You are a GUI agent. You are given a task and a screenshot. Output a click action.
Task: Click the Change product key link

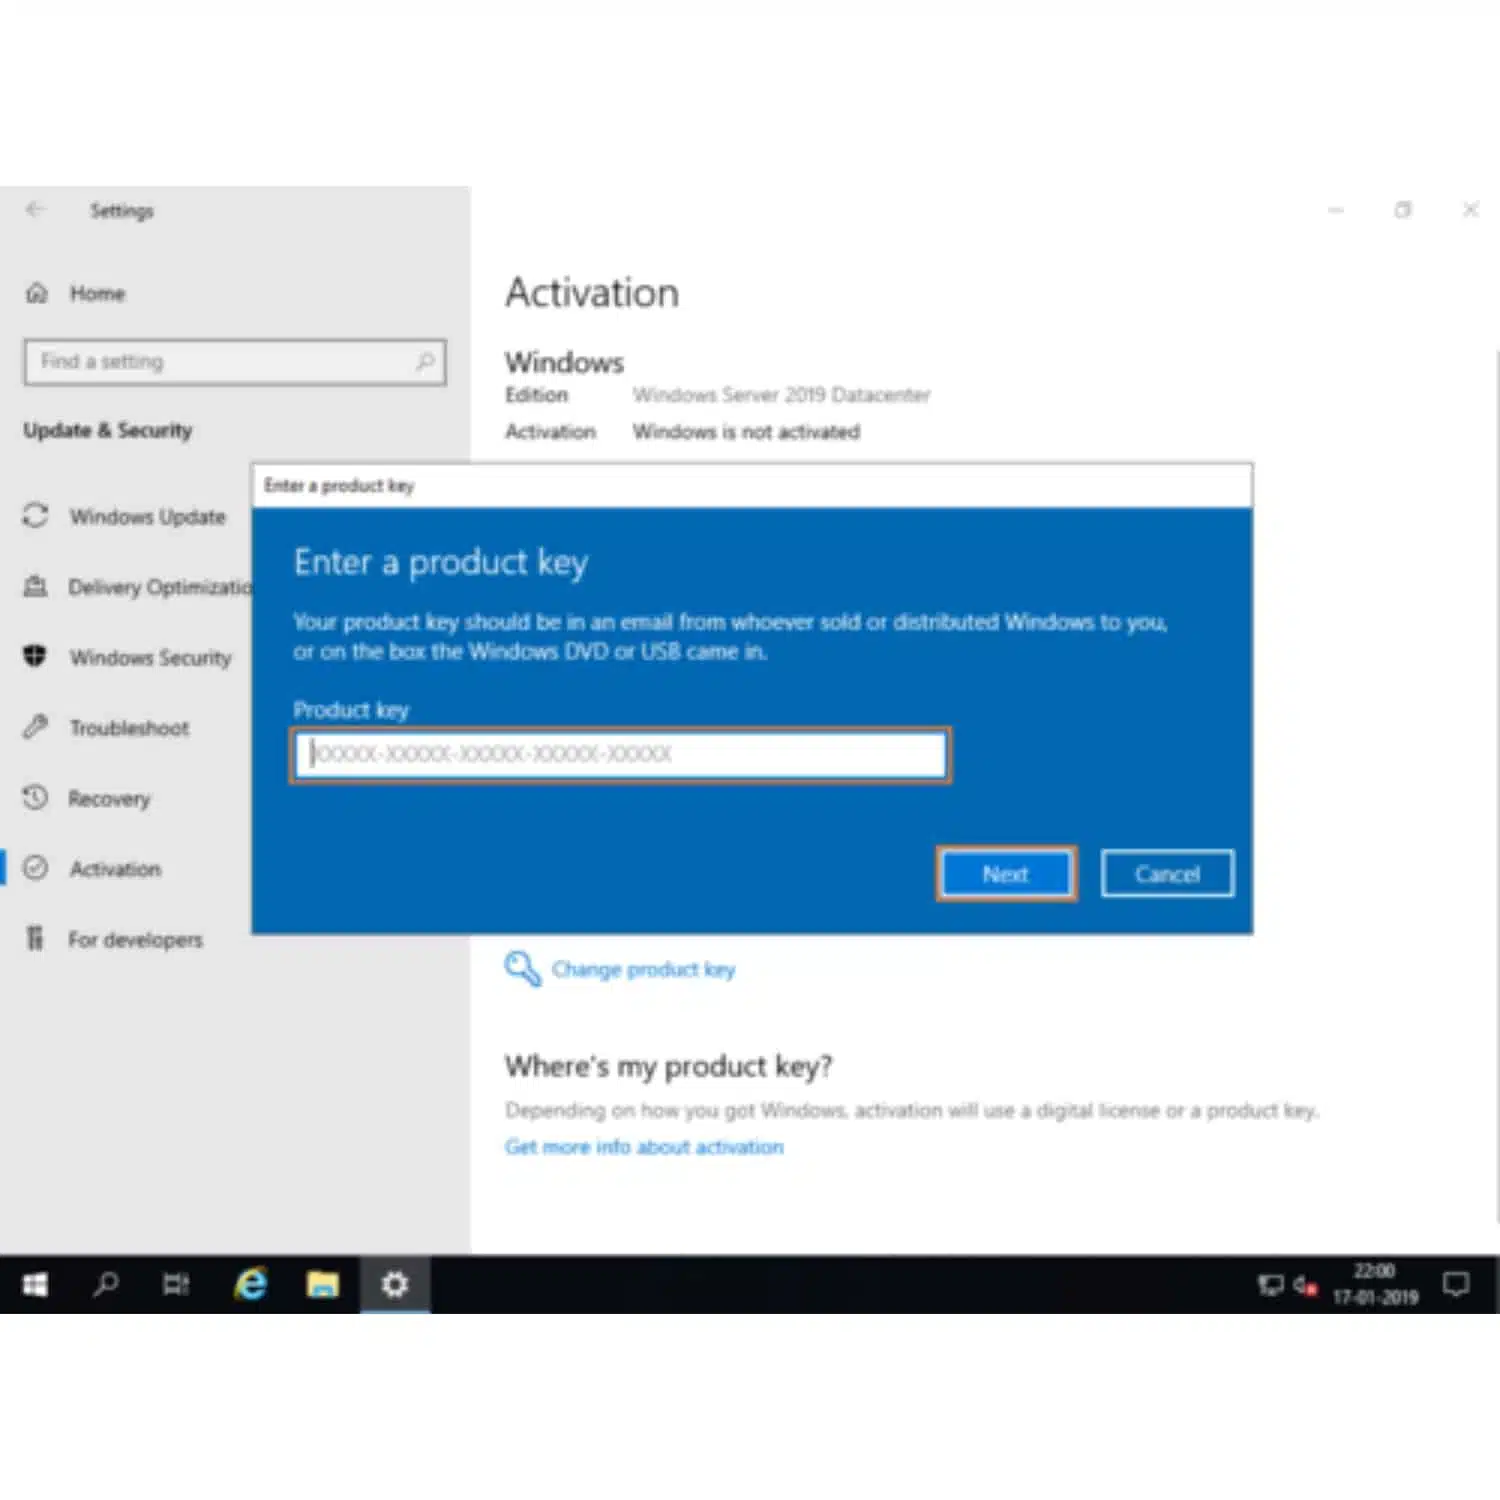643,970
